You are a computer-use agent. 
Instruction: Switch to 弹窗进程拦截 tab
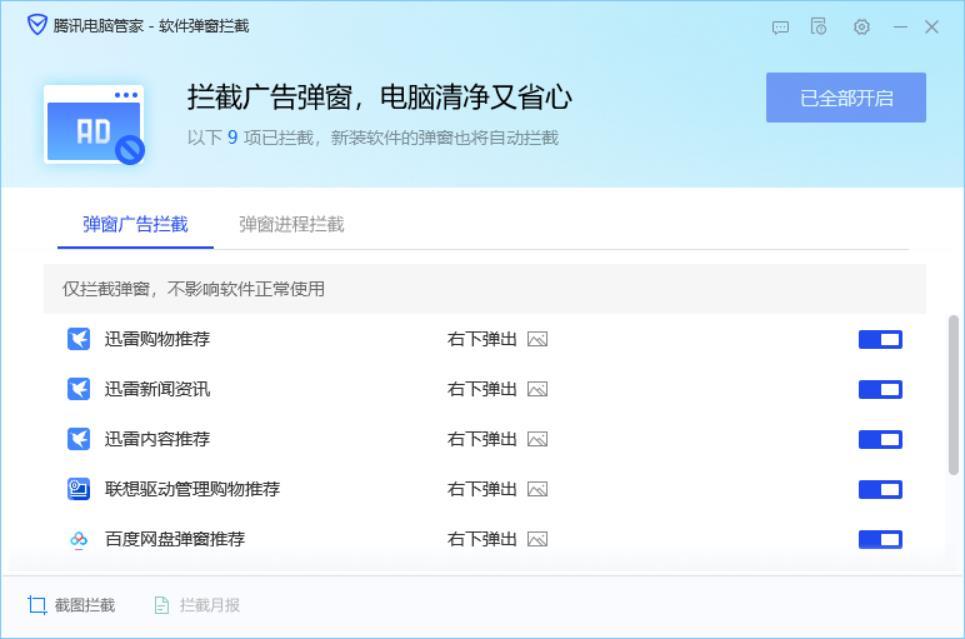(x=292, y=225)
